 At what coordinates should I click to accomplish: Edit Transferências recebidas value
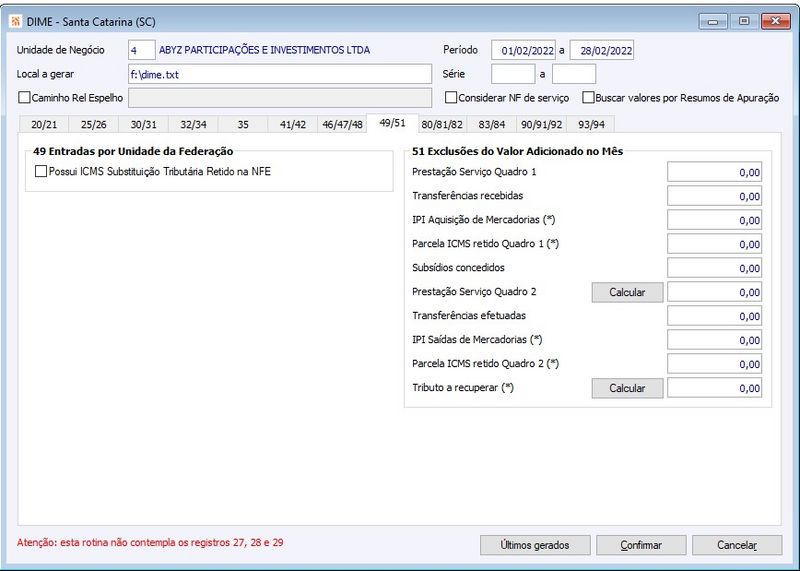[x=714, y=196]
